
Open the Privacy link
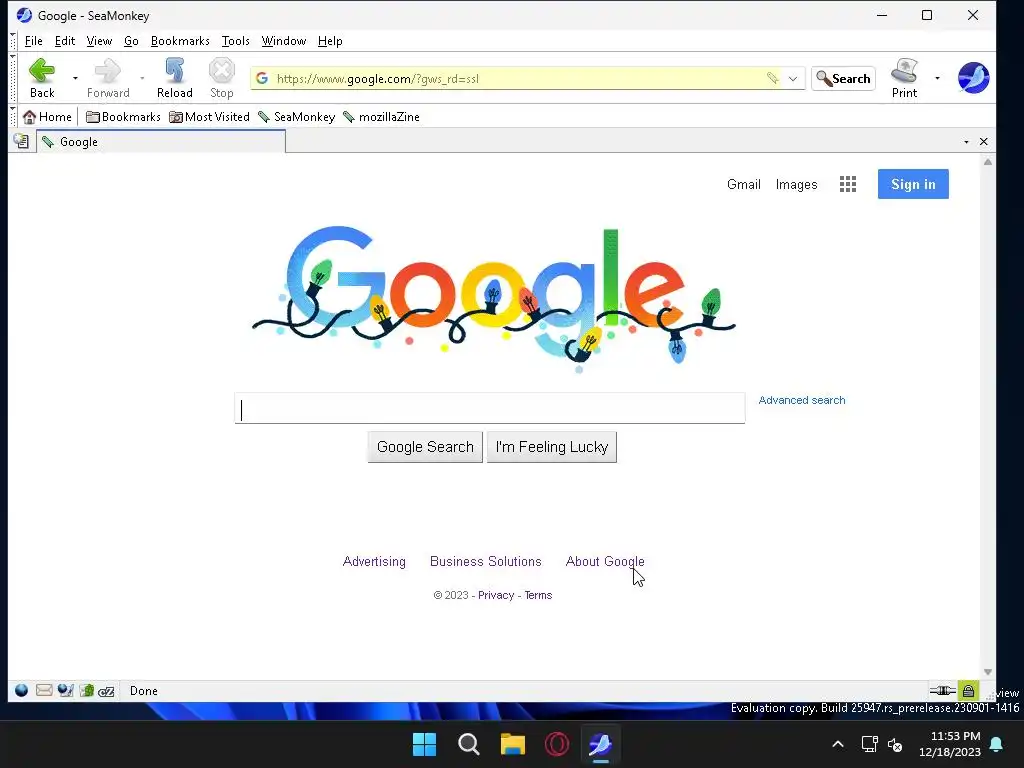[x=496, y=595]
